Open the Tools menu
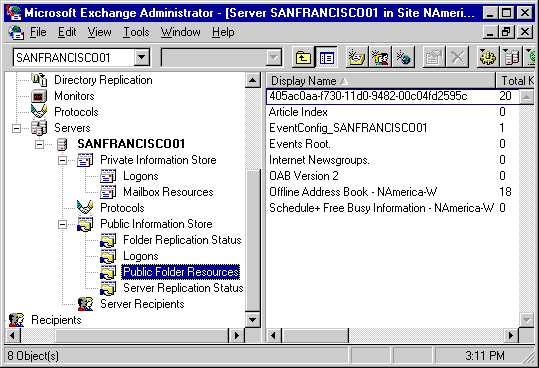Image resolution: width=539 pixels, height=368 pixels. 136,32
